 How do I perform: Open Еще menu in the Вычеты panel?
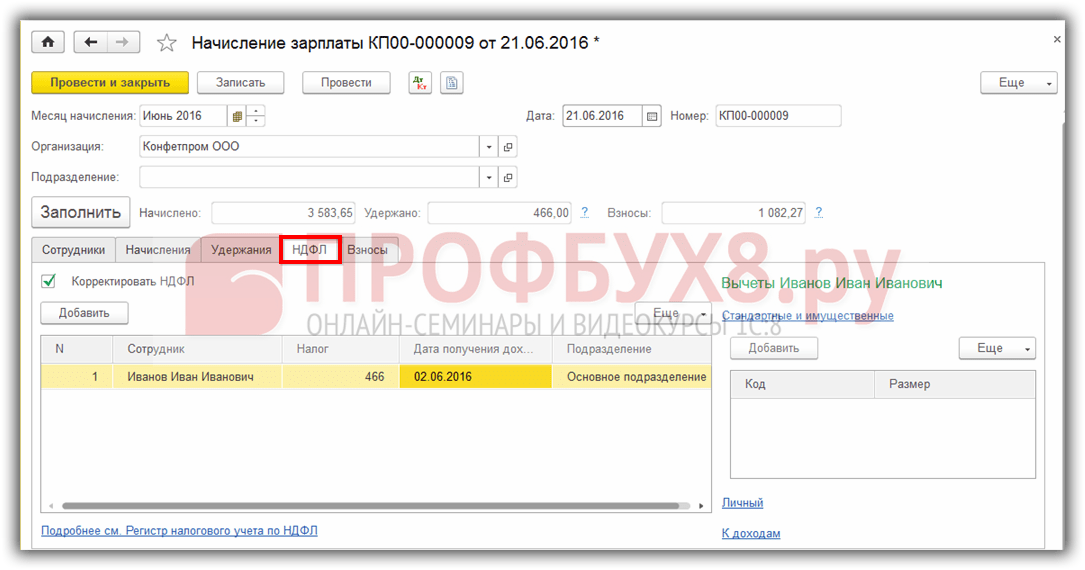click(997, 348)
